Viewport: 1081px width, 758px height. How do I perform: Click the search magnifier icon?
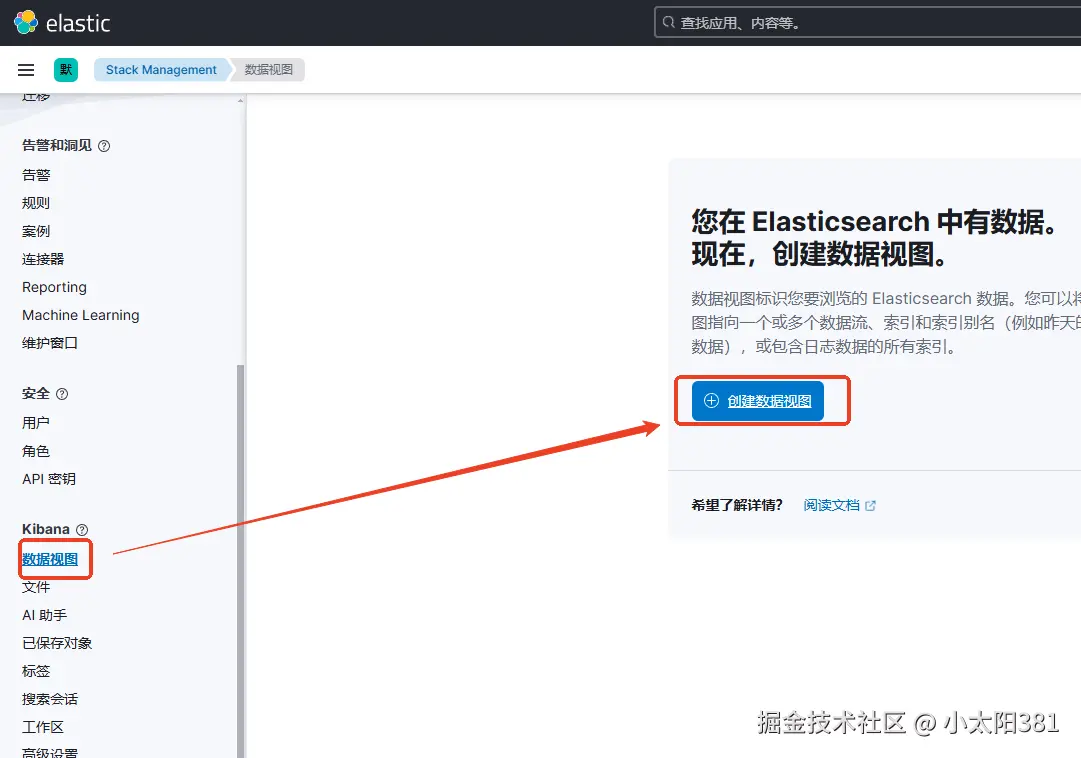[x=668, y=23]
